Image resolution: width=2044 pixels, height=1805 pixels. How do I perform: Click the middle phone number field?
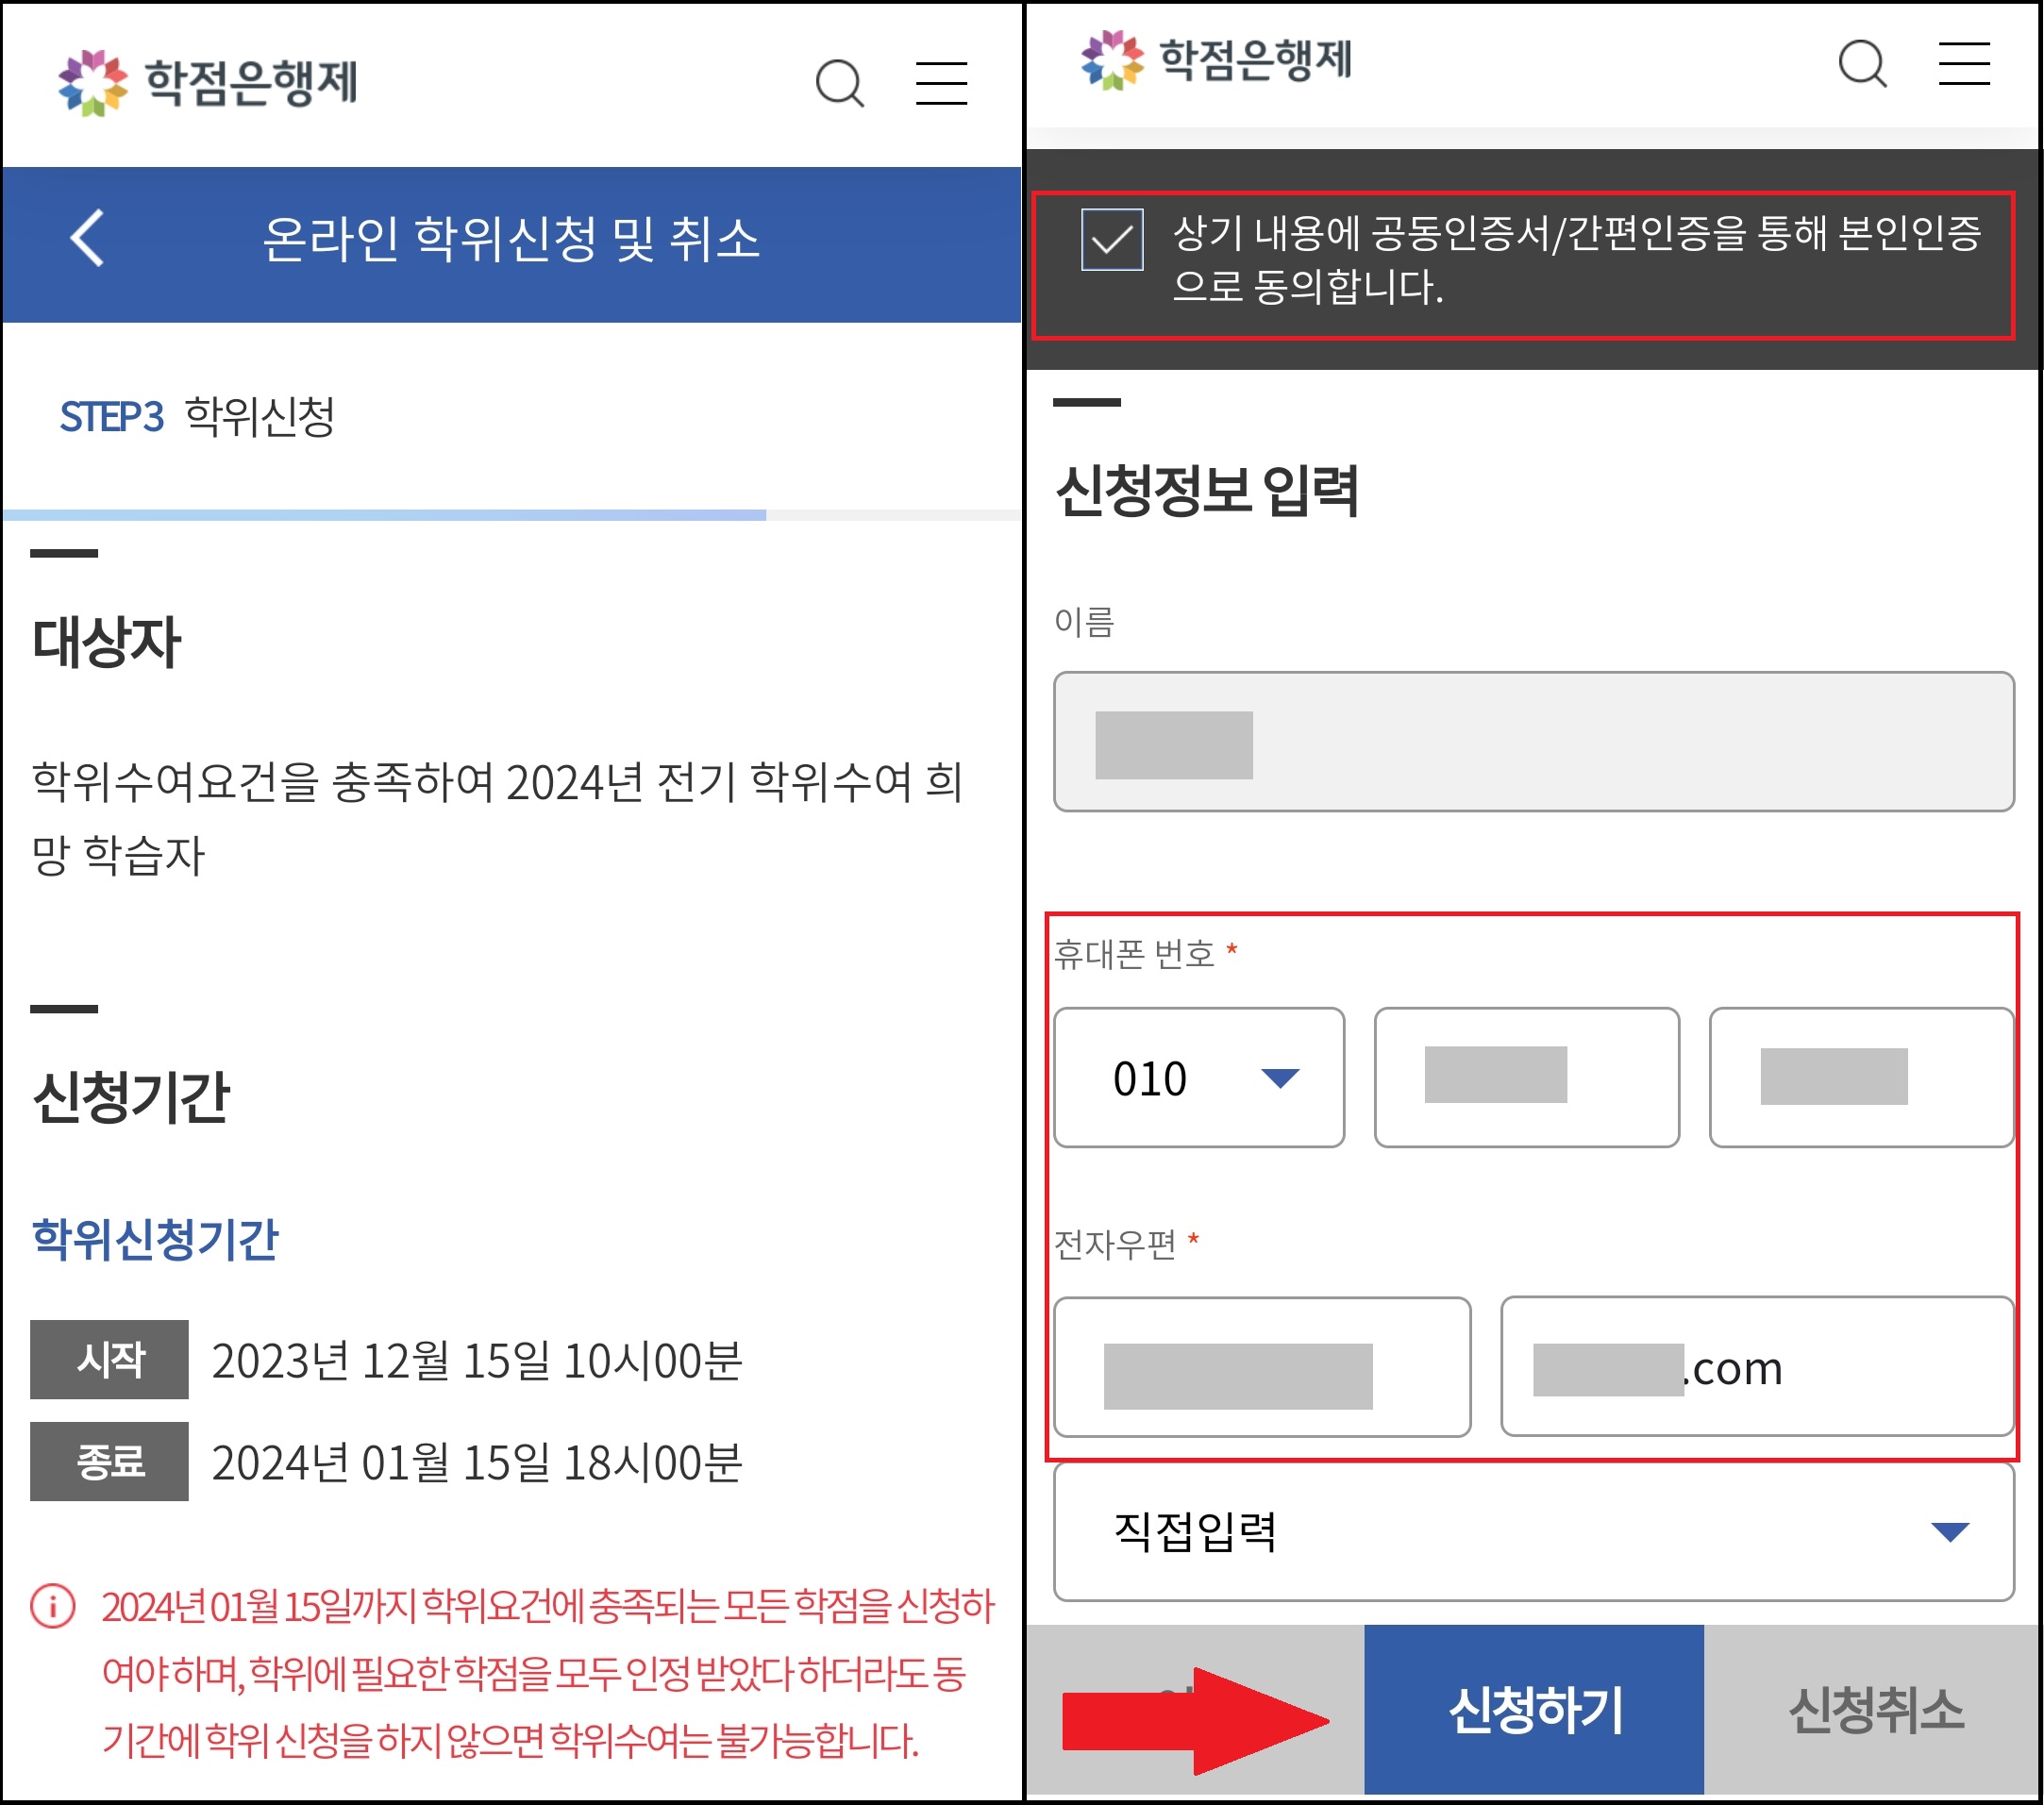tap(1525, 1077)
